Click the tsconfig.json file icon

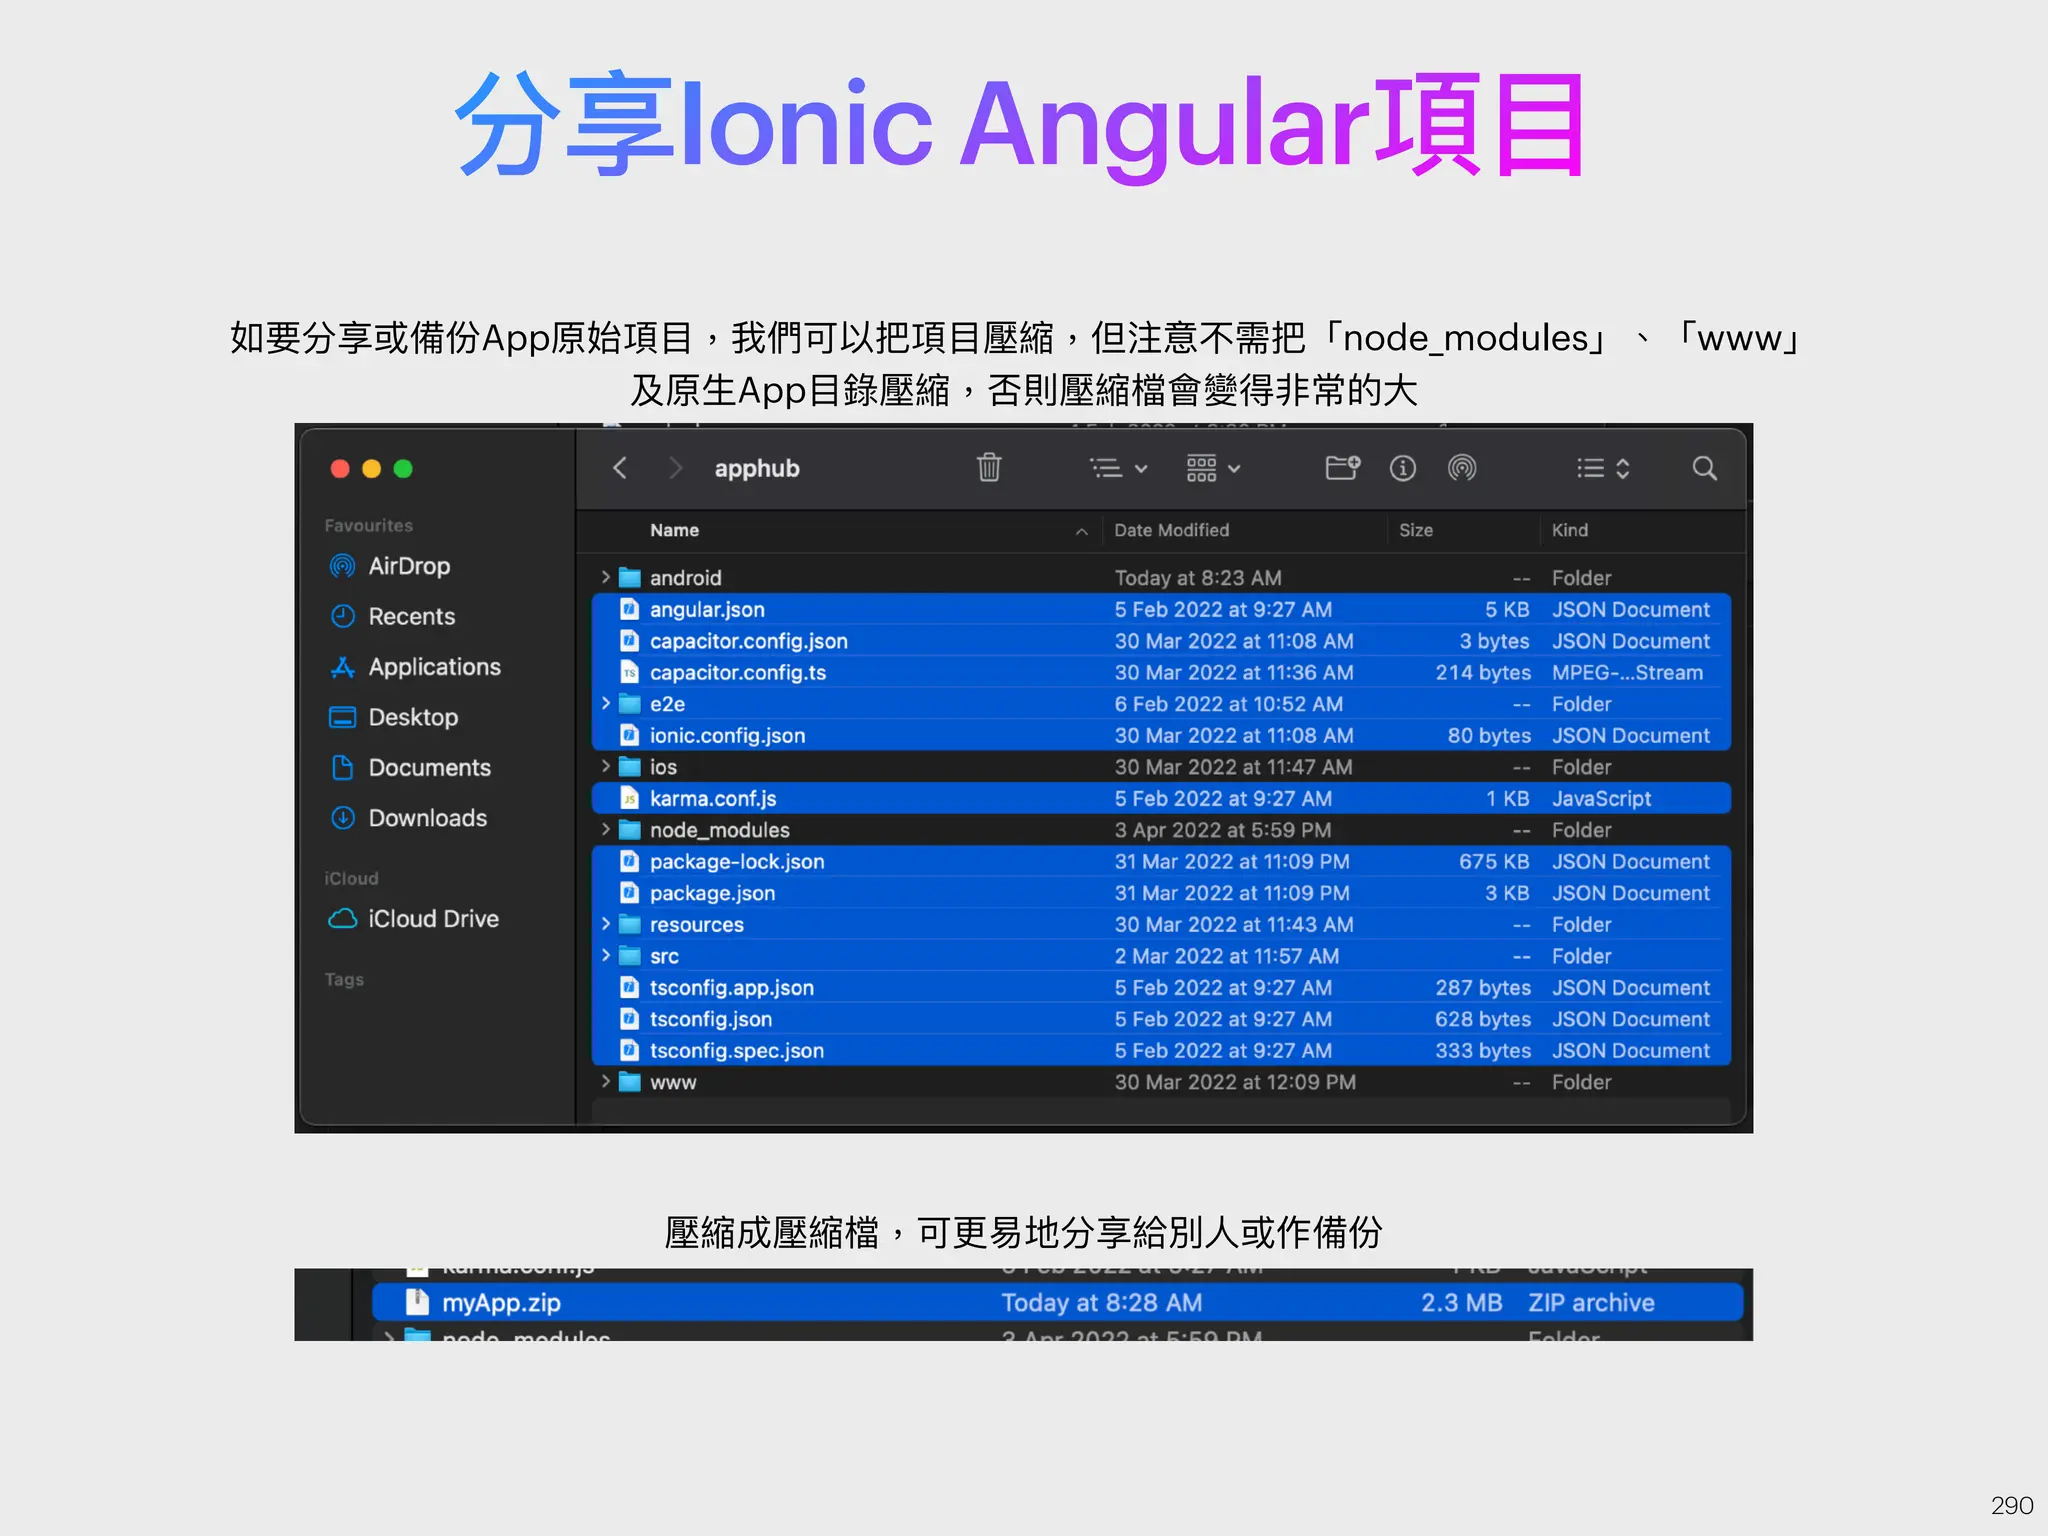click(629, 1019)
